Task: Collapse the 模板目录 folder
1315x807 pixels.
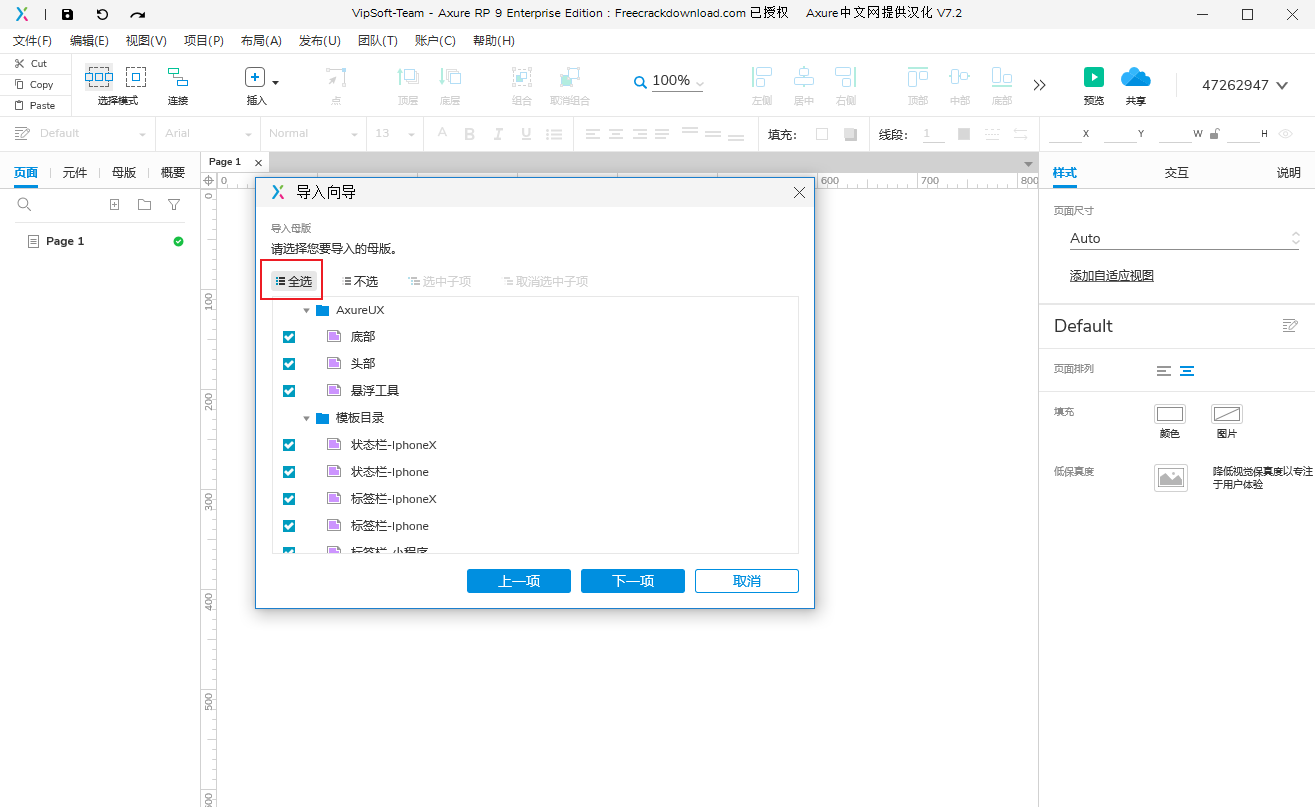Action: point(307,418)
